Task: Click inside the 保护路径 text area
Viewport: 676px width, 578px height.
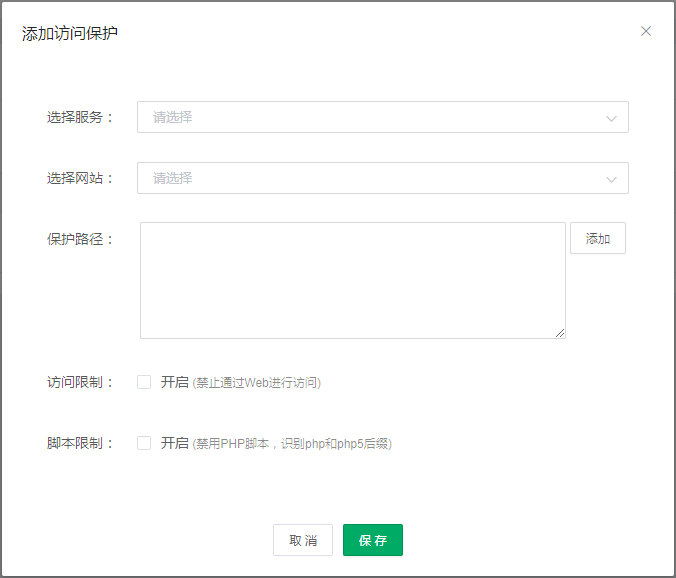Action: (353, 280)
